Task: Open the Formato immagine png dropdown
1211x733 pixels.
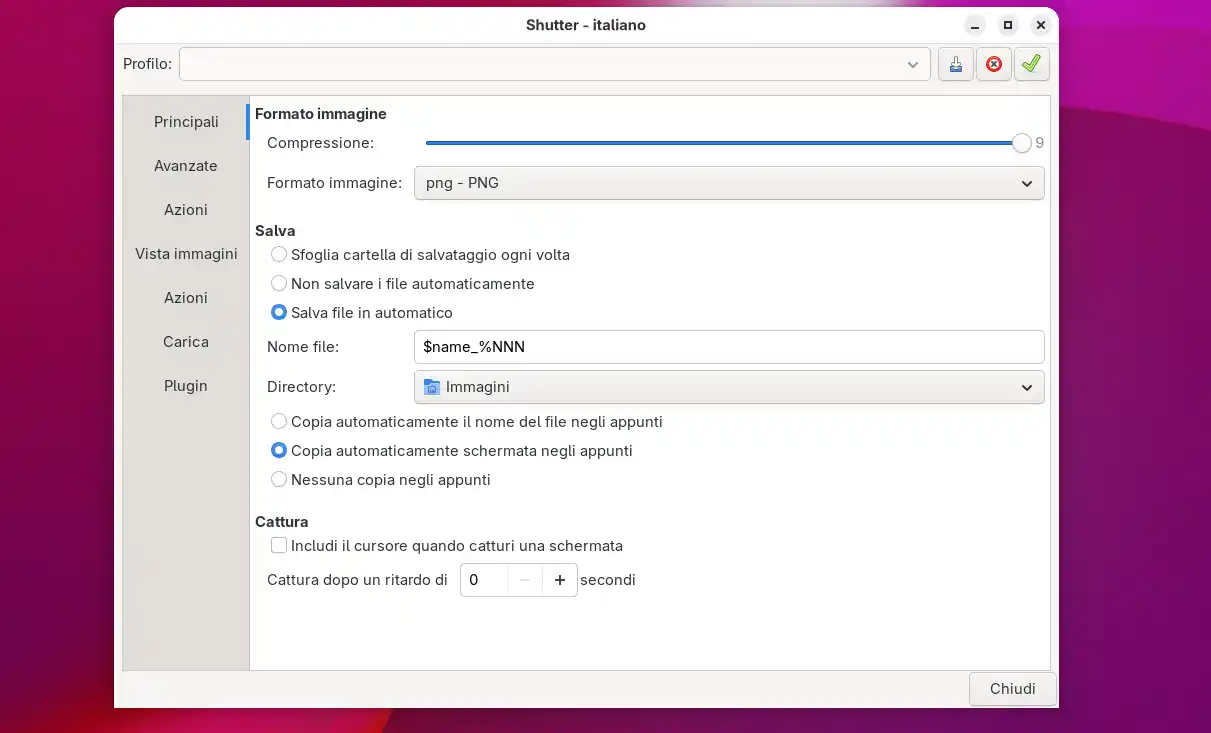Action: (x=729, y=183)
